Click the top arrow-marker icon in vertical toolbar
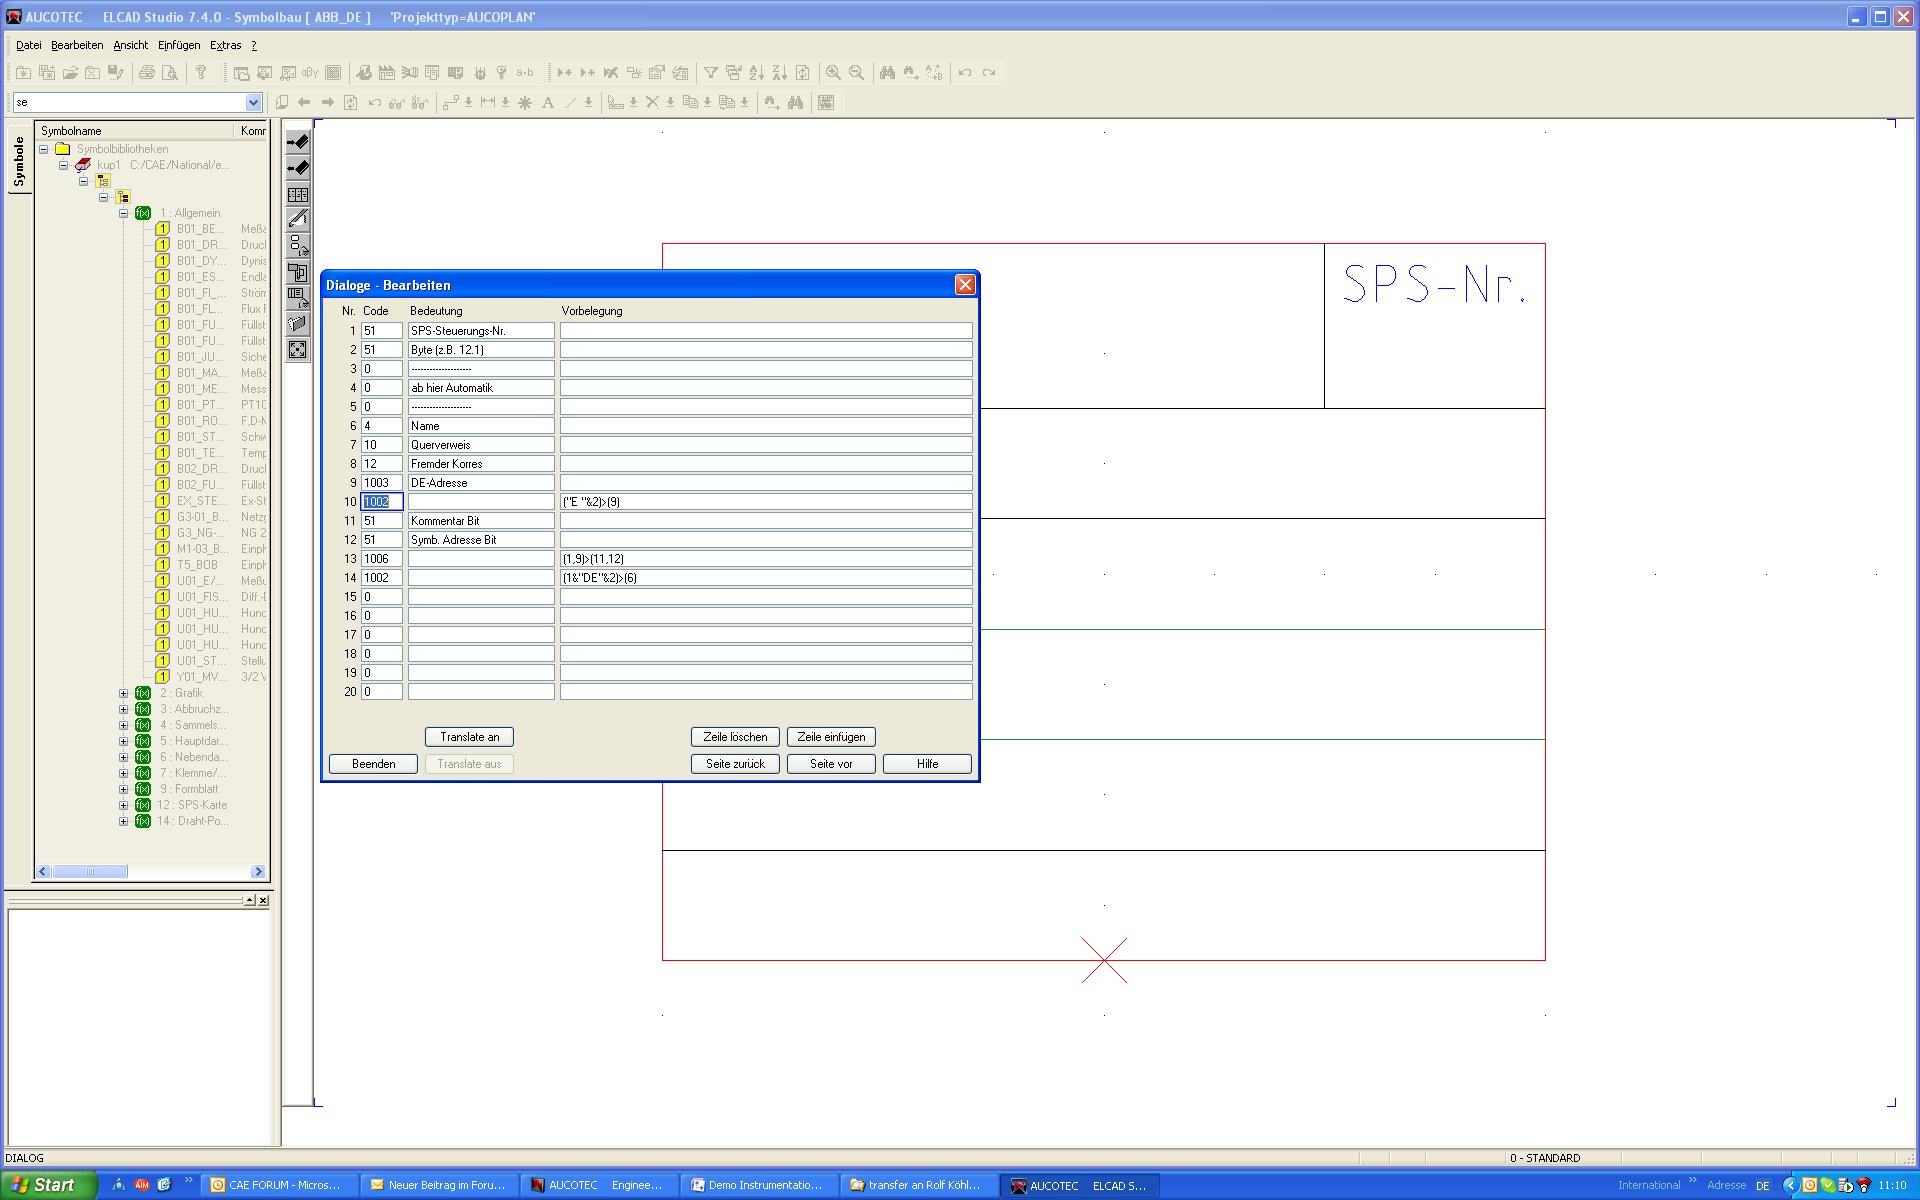Viewport: 1920px width, 1200px height. point(298,142)
